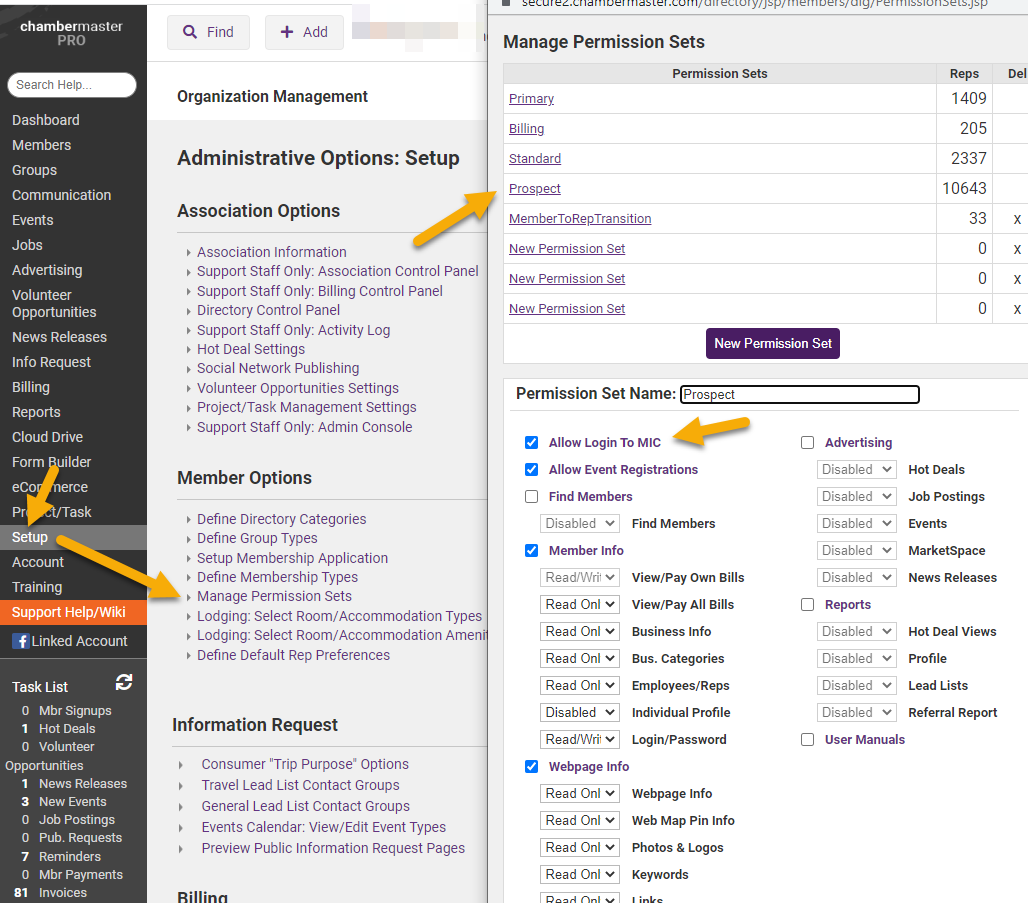The width and height of the screenshot is (1028, 903).
Task: Open the Login/Password permission dropdown
Action: [x=580, y=740]
